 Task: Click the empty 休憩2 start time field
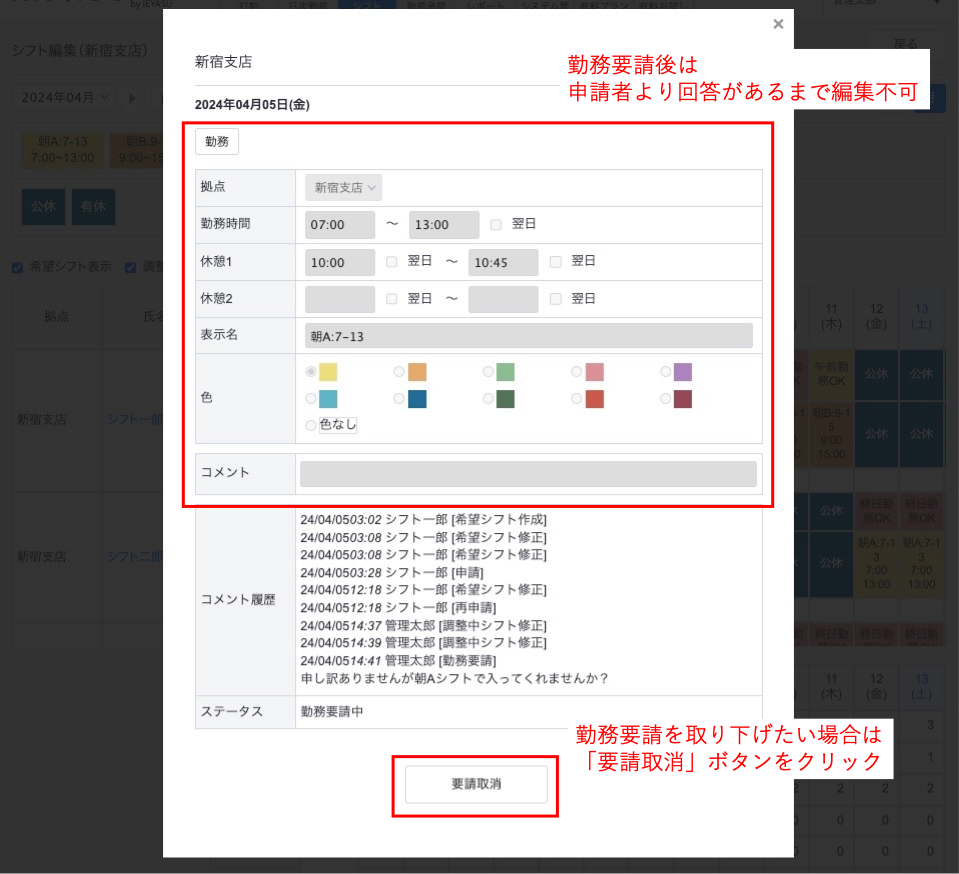[340, 299]
